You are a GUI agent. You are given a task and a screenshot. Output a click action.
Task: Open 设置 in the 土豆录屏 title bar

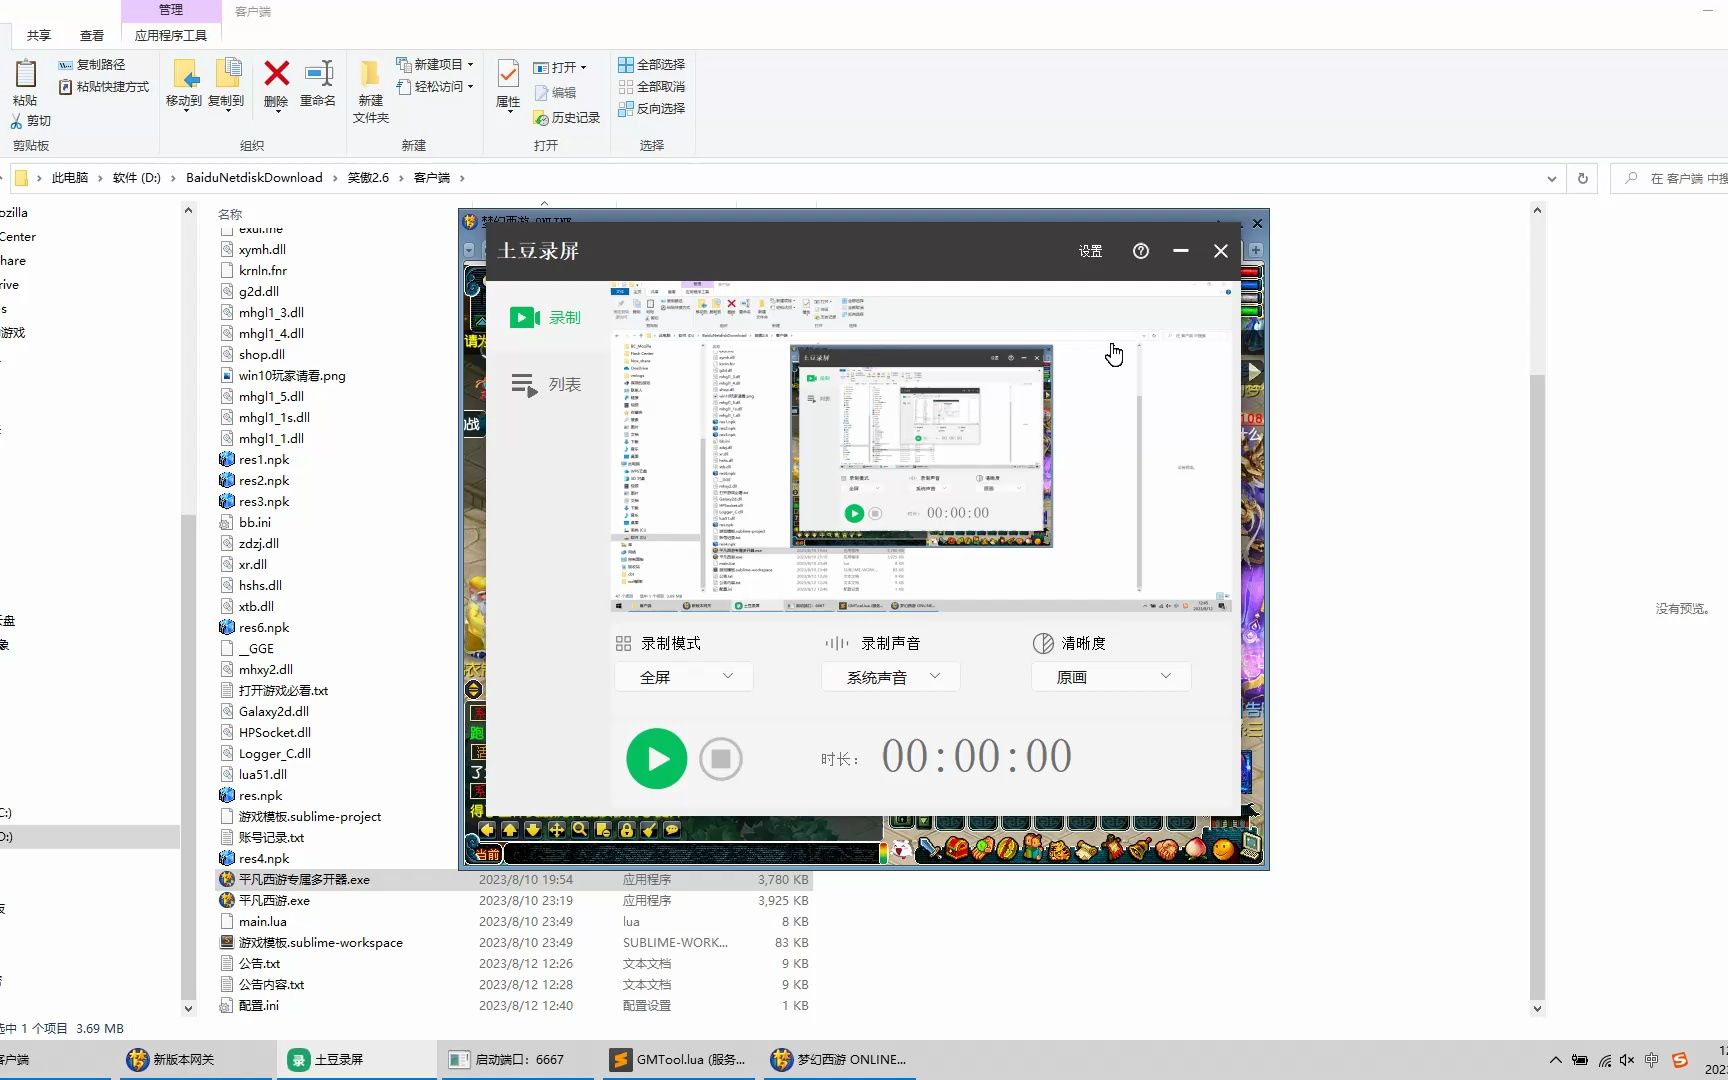(1090, 251)
